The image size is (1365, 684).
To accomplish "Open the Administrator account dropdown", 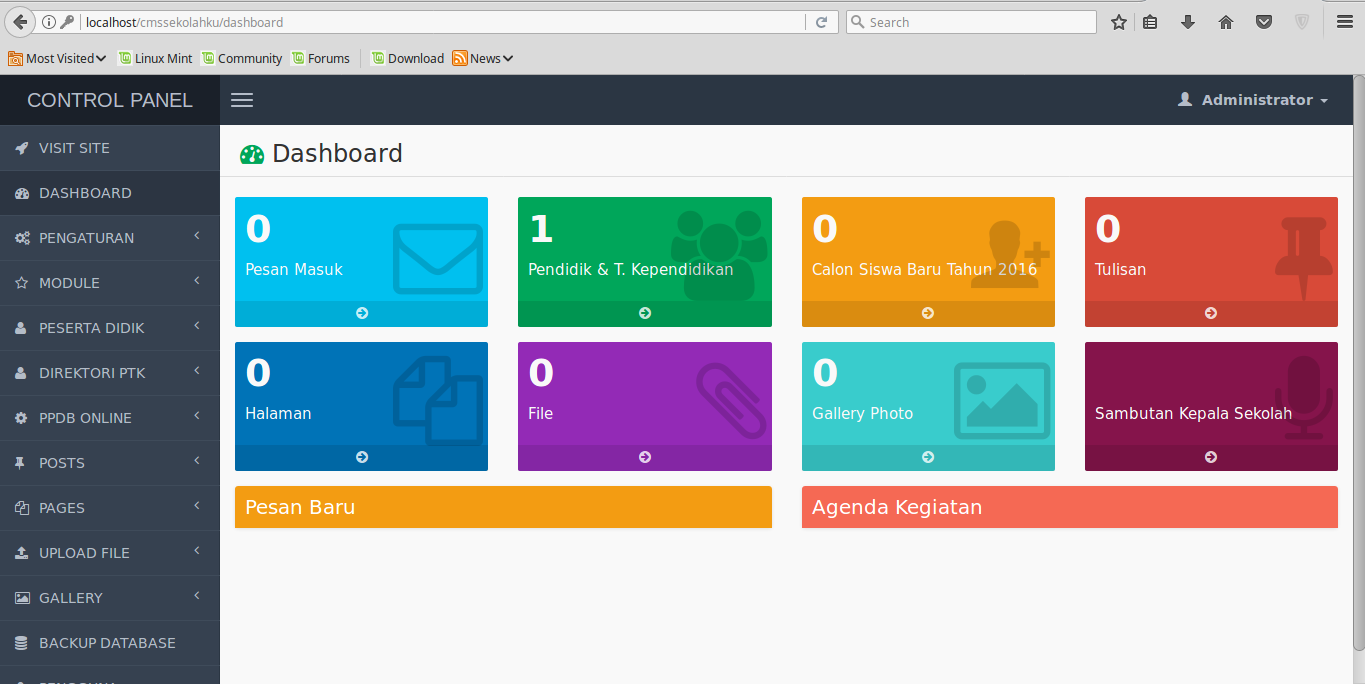I will [1252, 99].
